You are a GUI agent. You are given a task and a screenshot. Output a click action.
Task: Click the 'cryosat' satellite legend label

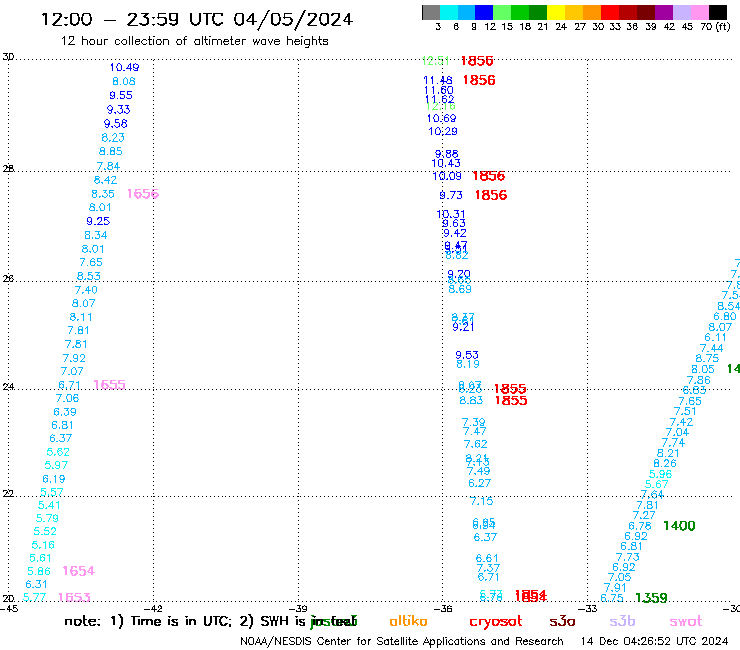496,622
